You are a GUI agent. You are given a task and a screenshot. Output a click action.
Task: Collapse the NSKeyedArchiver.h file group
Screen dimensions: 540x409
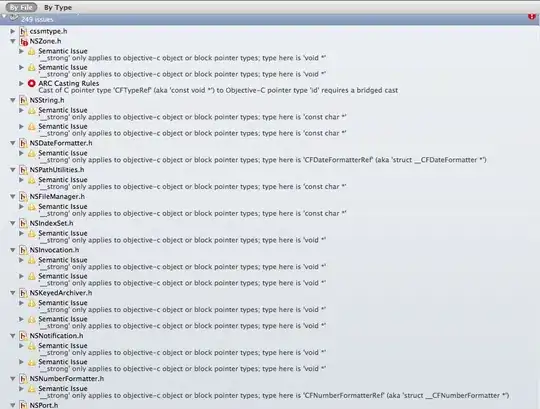pyautogui.click(x=13, y=293)
